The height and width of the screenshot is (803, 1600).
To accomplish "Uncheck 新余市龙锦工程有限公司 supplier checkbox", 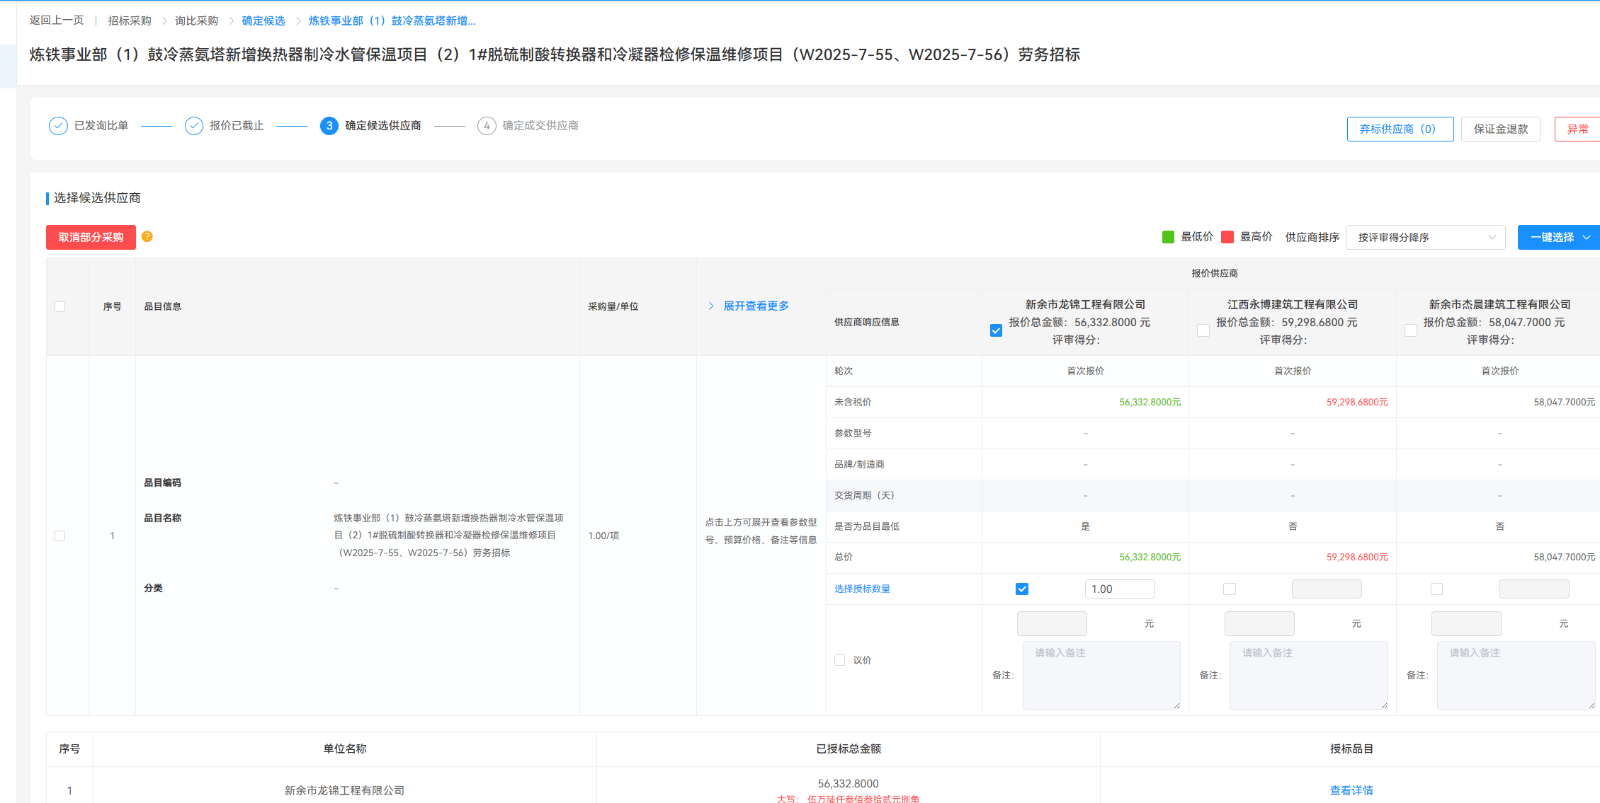I will pyautogui.click(x=996, y=331).
